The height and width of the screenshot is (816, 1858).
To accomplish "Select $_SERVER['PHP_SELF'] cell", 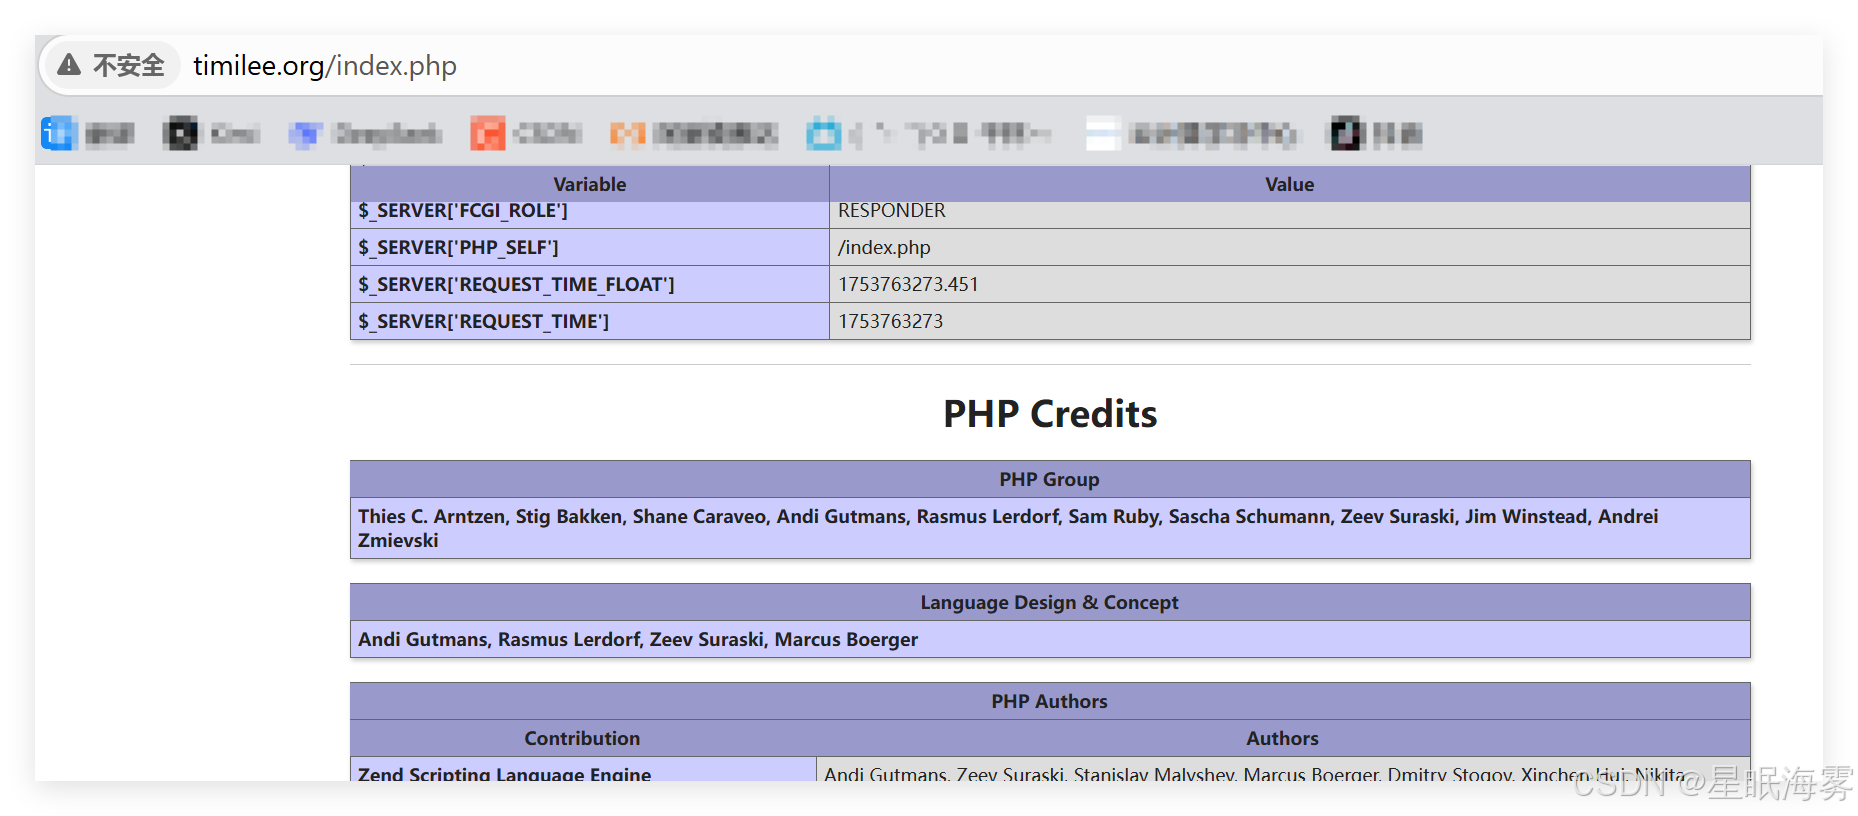I will (590, 247).
